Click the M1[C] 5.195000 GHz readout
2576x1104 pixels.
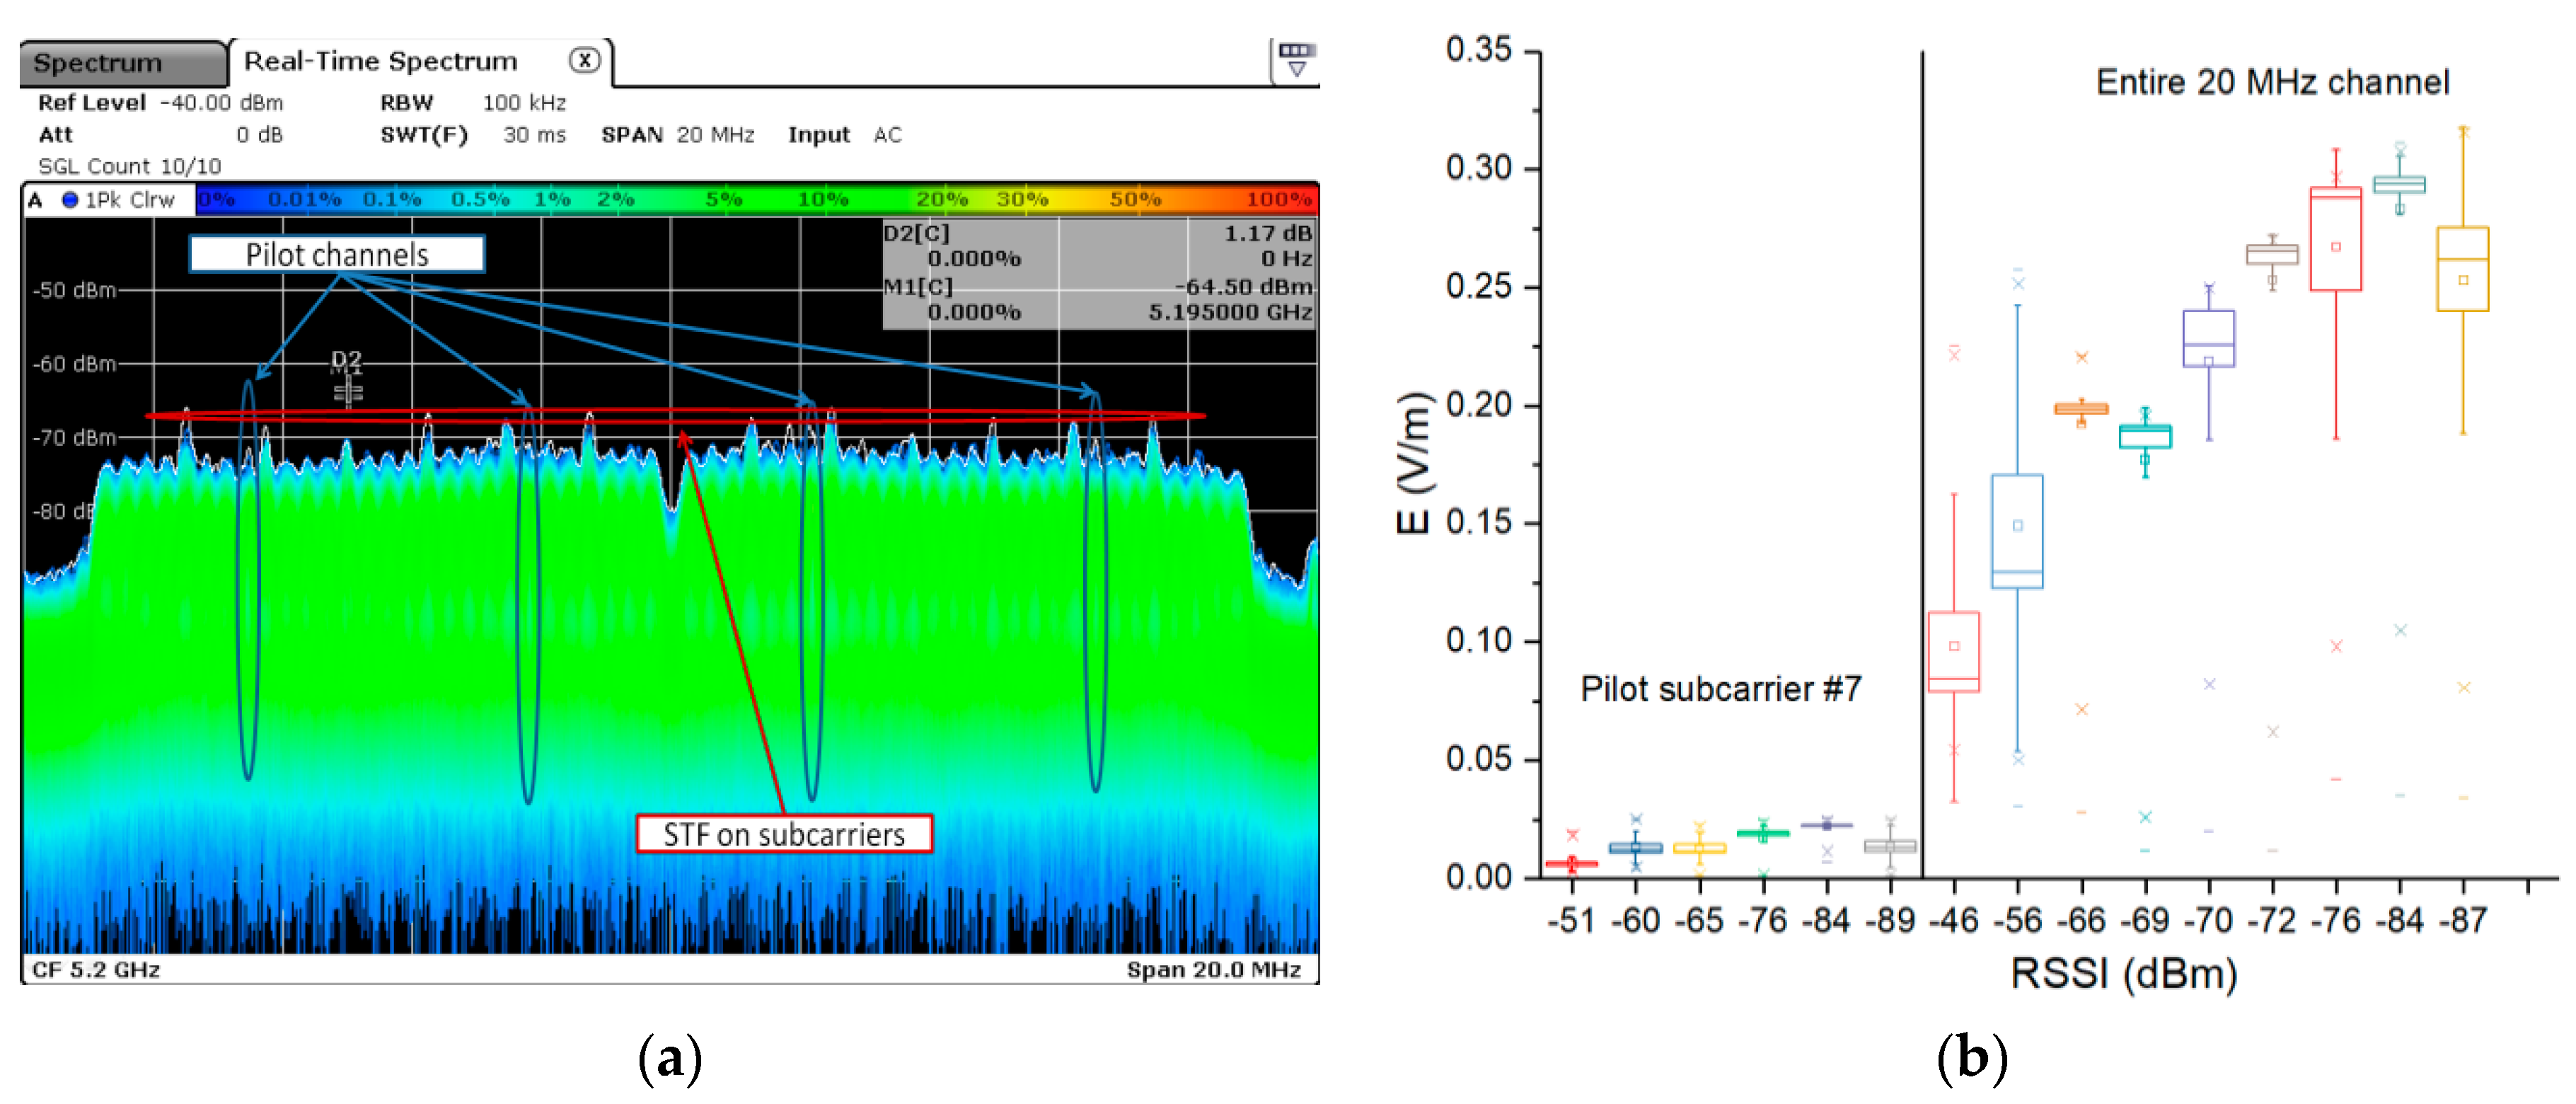(x=1230, y=312)
